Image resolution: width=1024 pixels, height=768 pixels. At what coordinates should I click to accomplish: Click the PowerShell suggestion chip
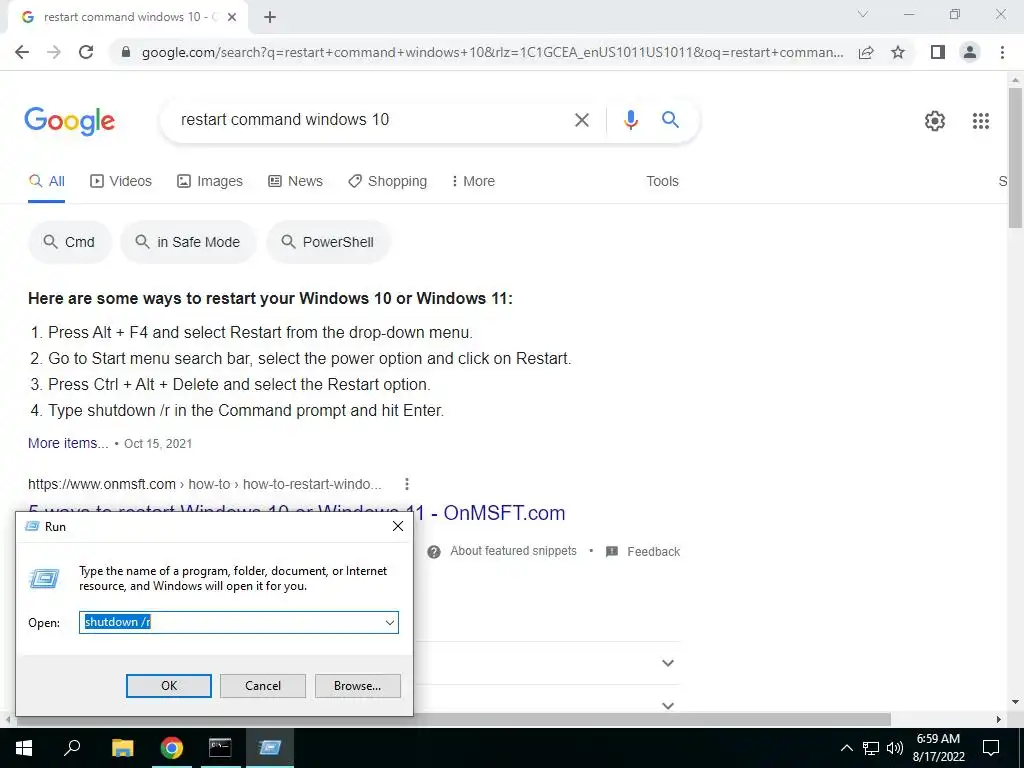coord(328,242)
